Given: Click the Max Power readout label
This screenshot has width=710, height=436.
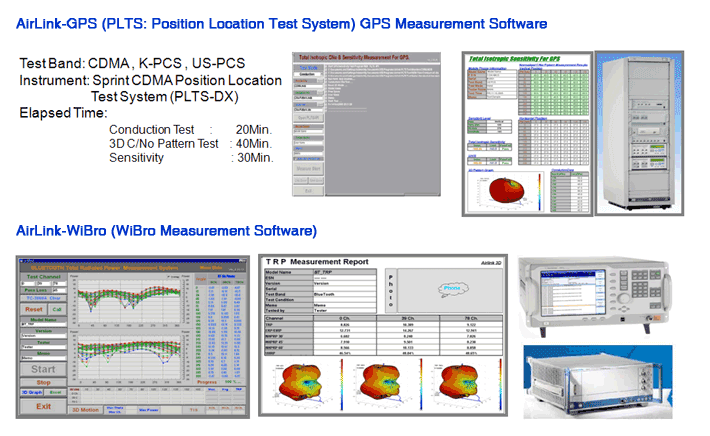Looking at the screenshot, I should [149, 410].
